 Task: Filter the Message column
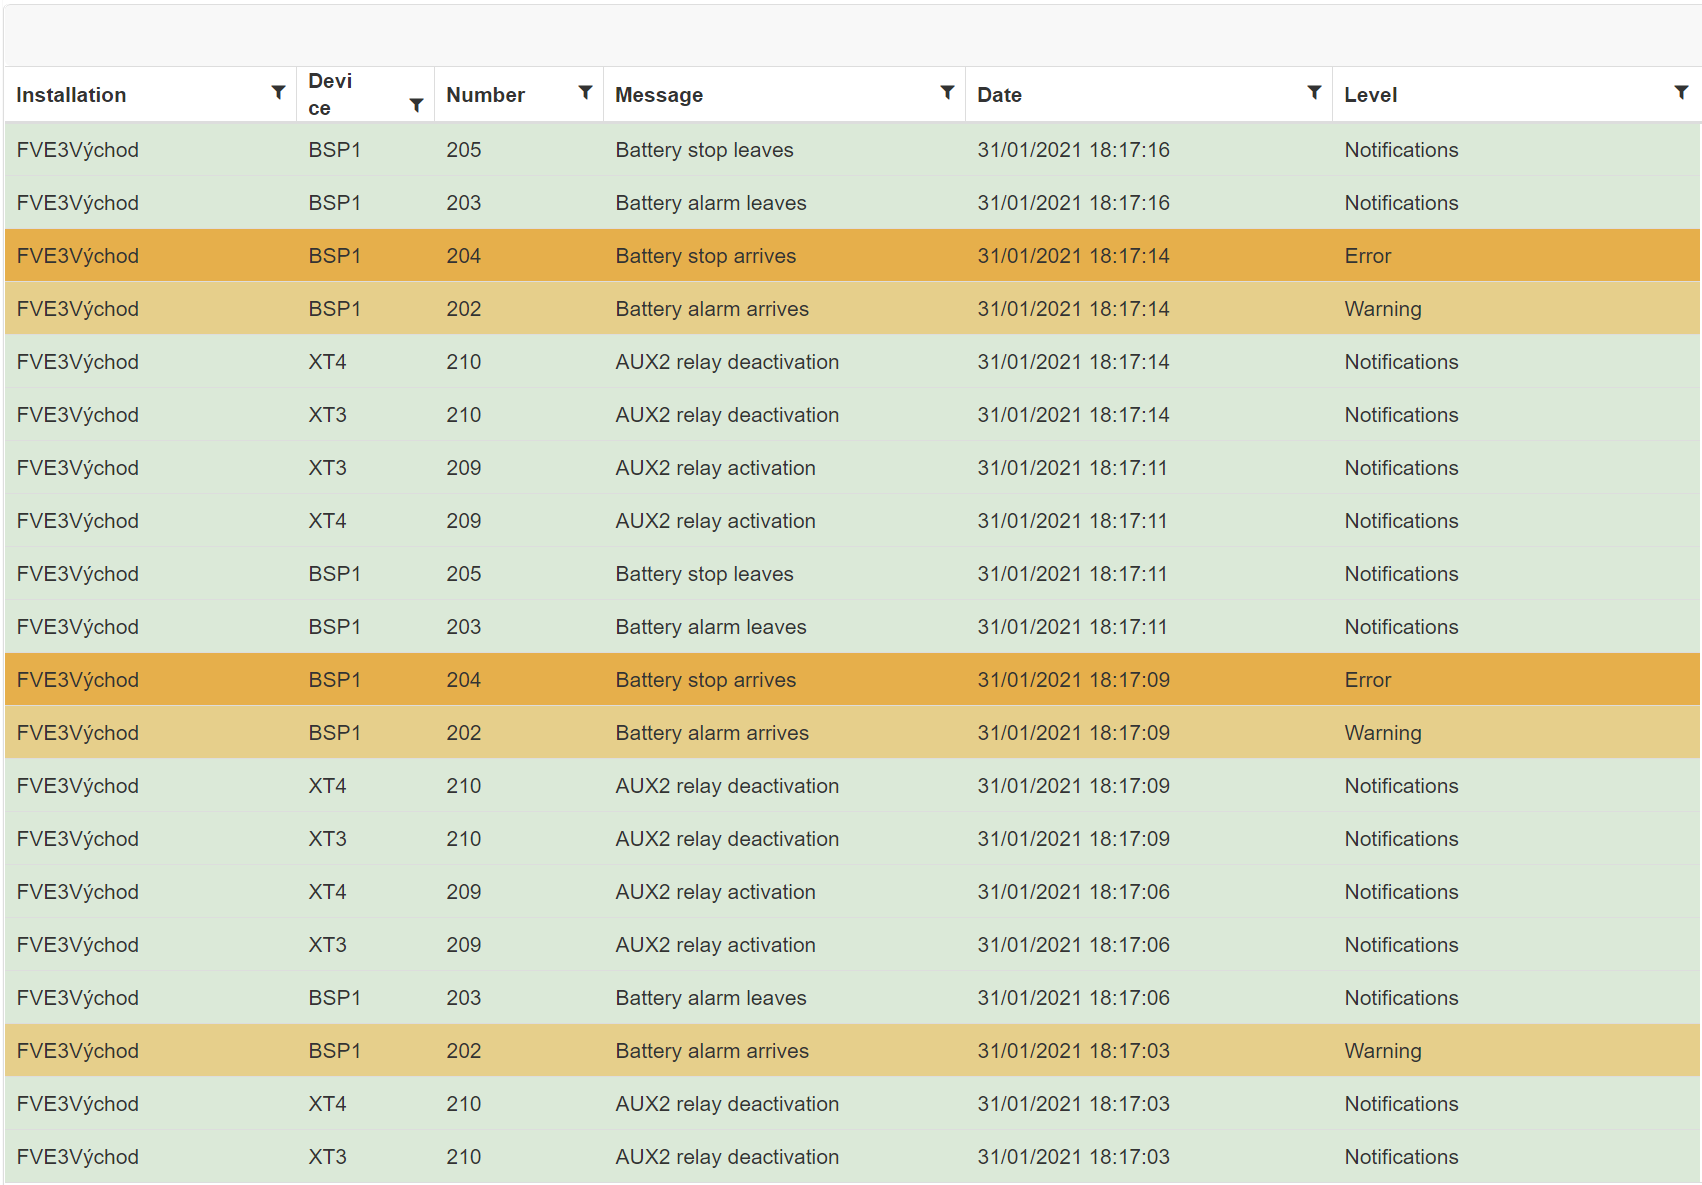tap(947, 92)
